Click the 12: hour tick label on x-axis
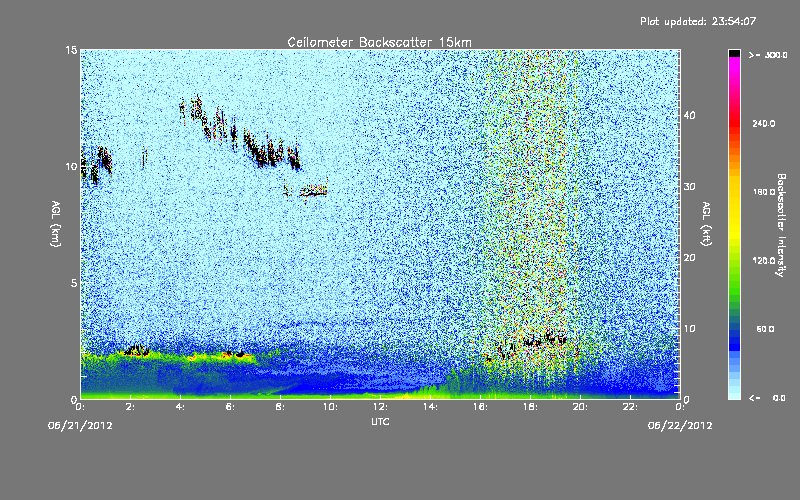Viewport: 800px width, 500px height. 380,407
